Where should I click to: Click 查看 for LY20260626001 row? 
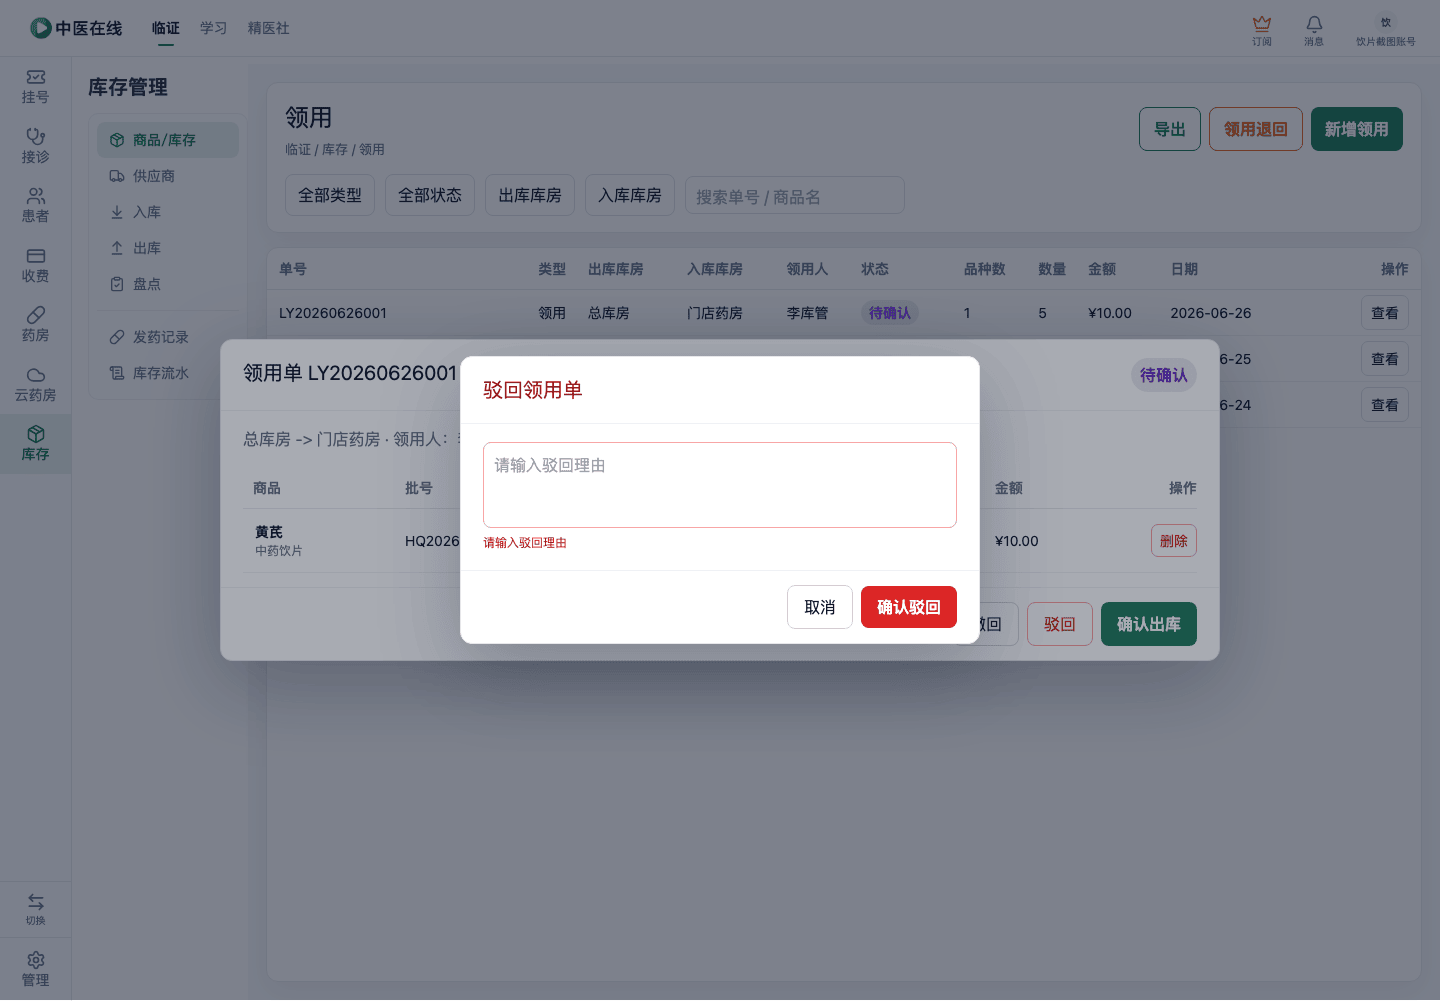[1385, 313]
